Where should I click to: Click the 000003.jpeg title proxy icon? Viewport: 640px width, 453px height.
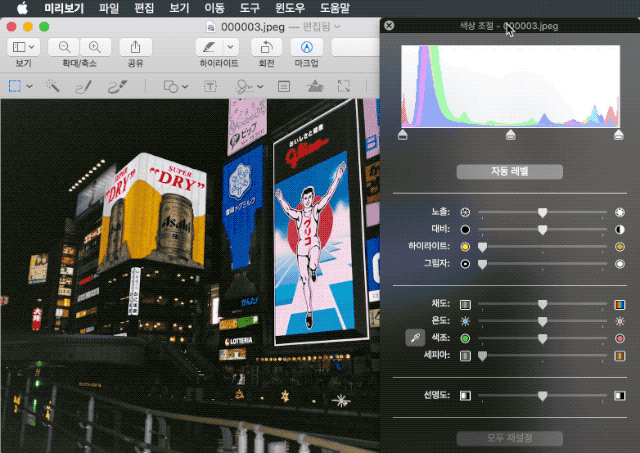click(211, 27)
